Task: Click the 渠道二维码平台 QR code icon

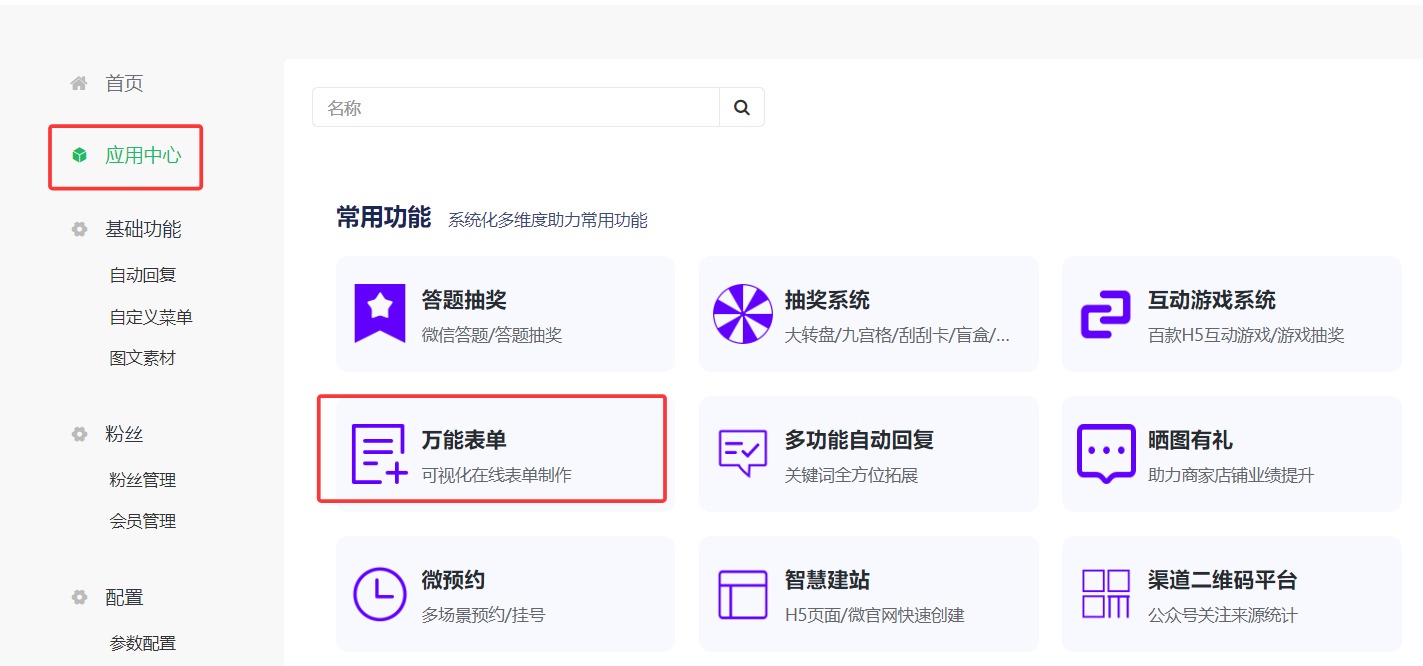Action: (1106, 592)
